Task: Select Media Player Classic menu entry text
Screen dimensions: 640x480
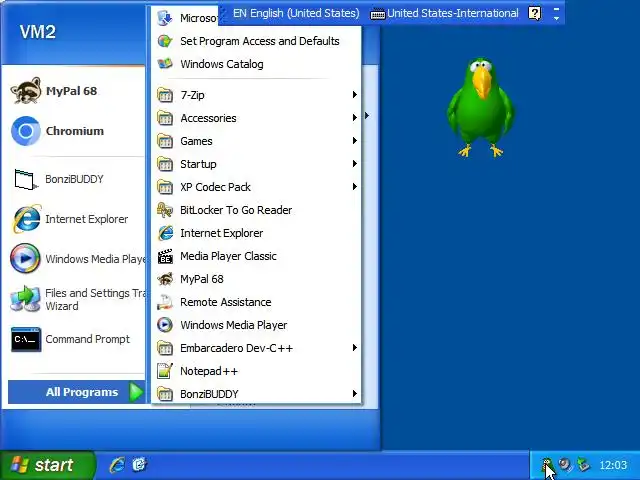Action: point(228,256)
